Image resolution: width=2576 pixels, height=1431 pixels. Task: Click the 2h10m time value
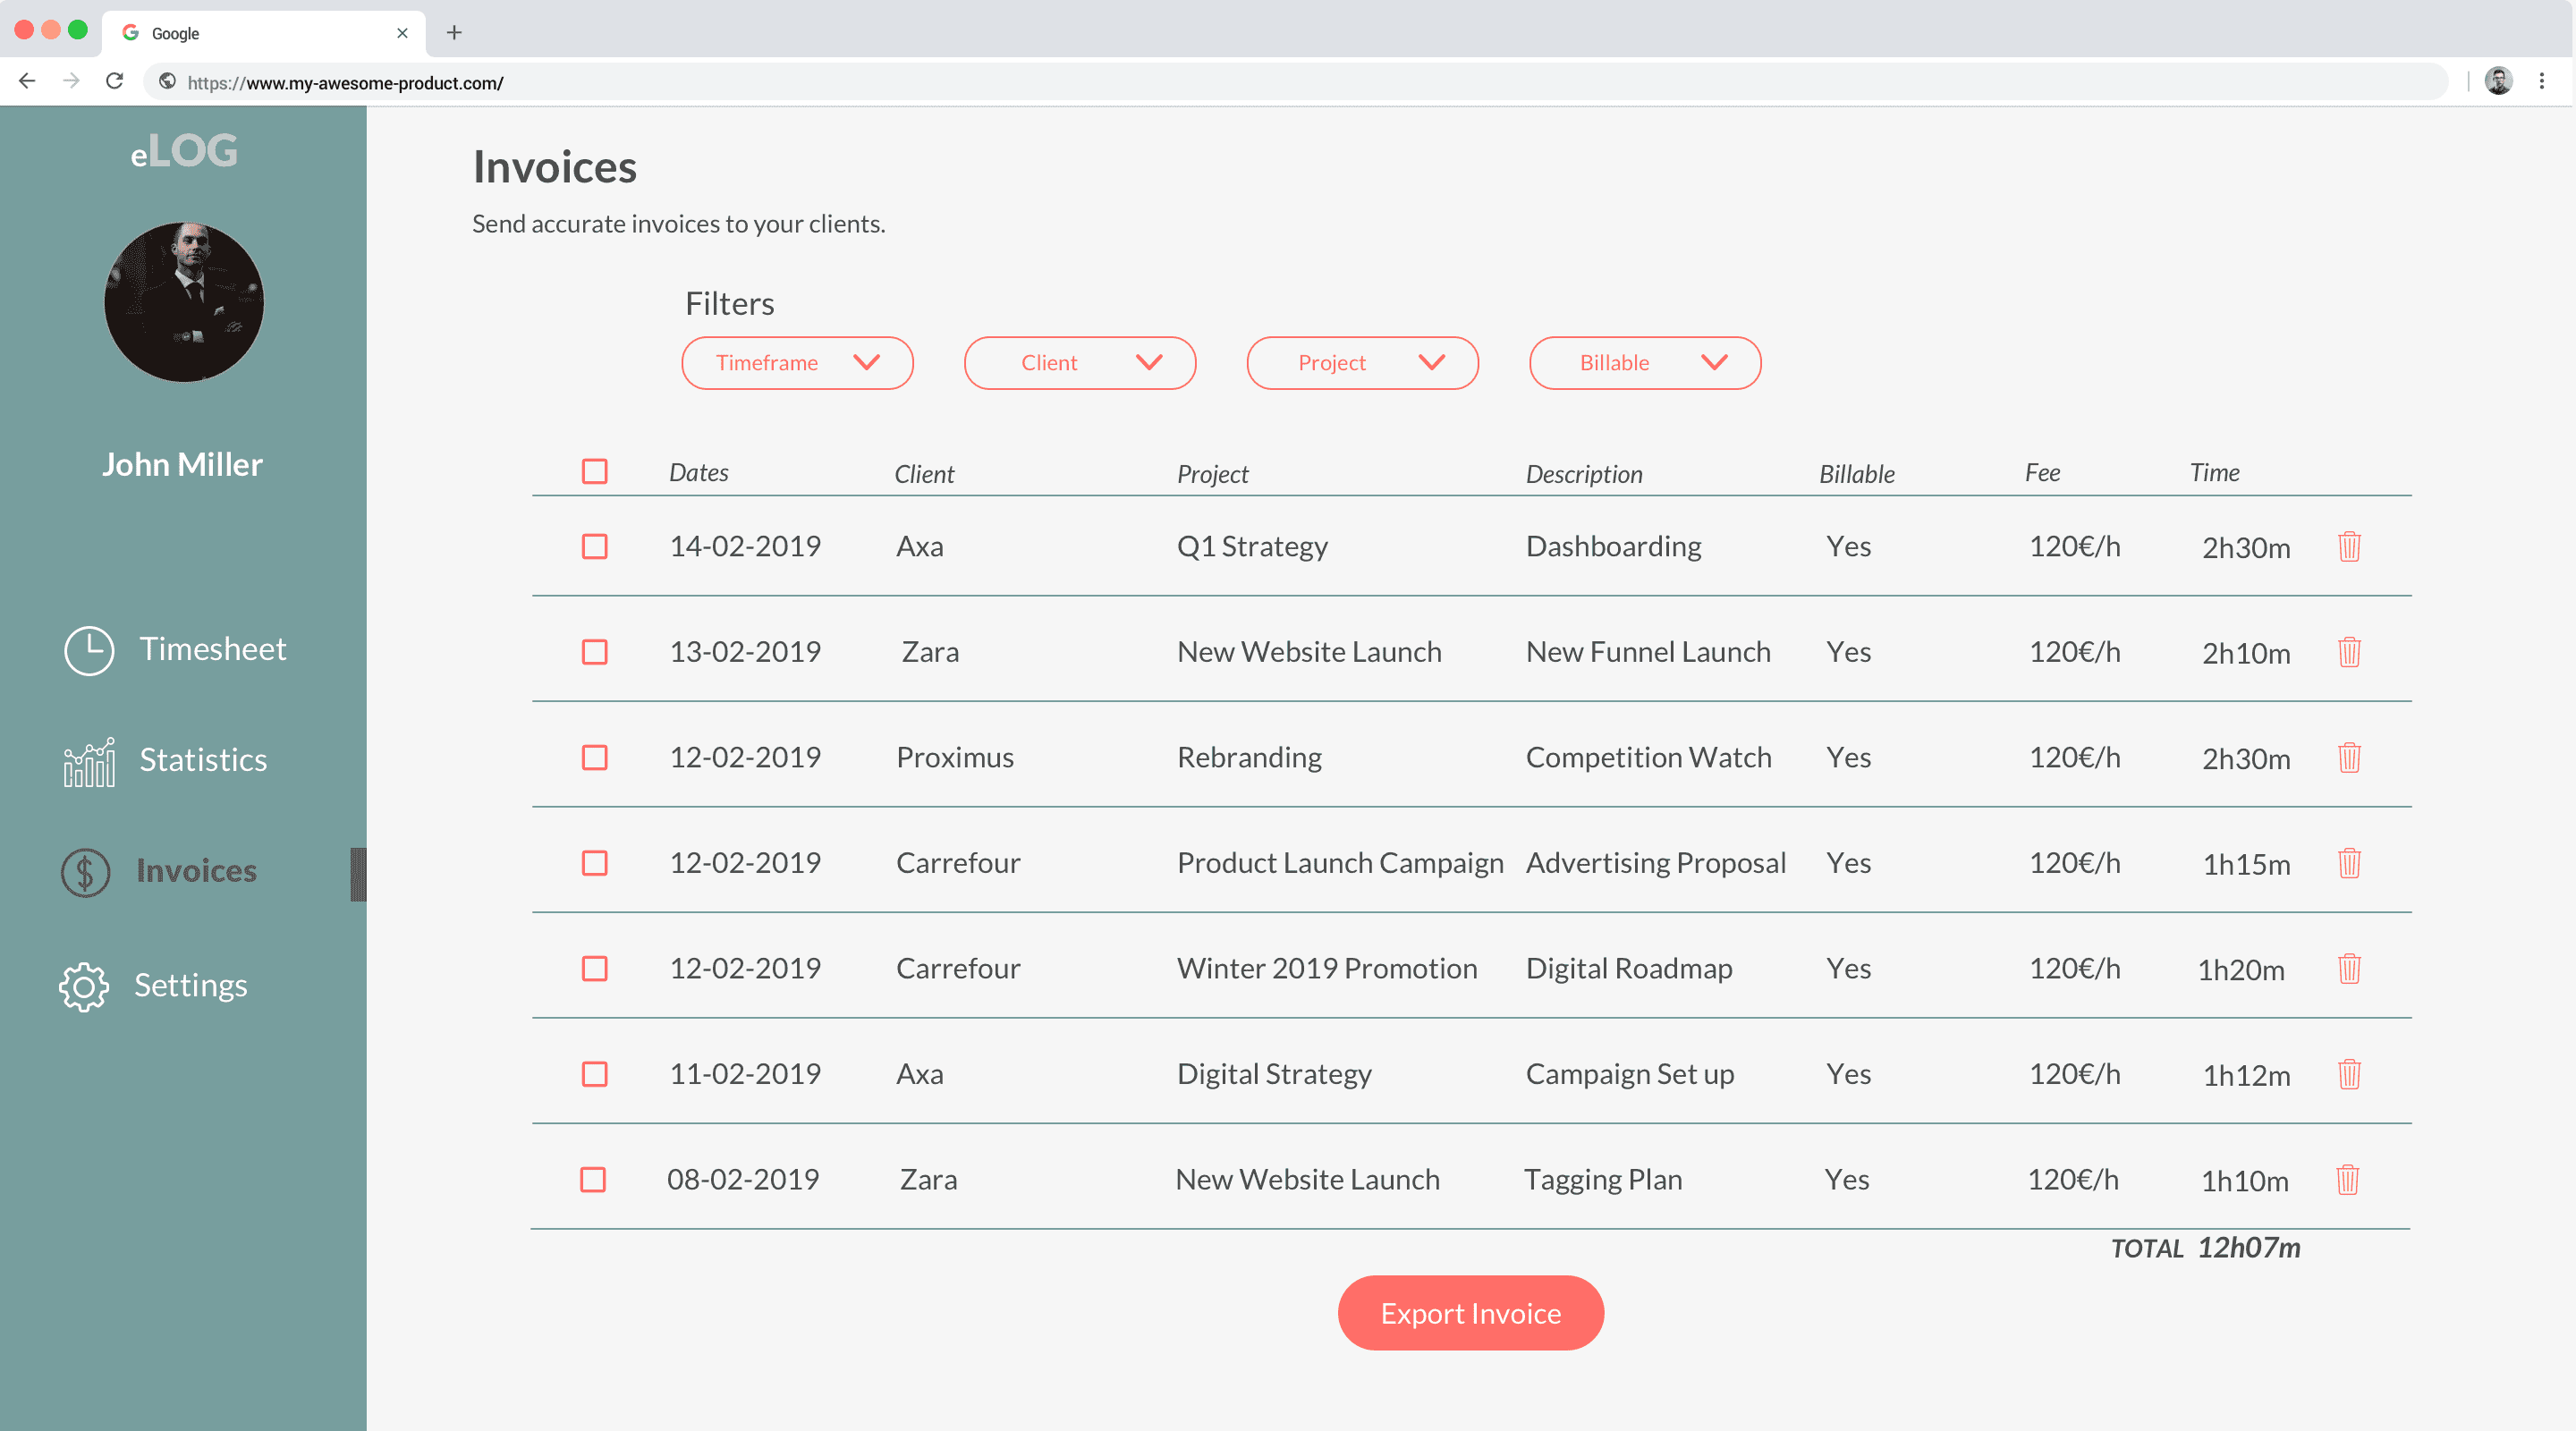pyautogui.click(x=2246, y=653)
